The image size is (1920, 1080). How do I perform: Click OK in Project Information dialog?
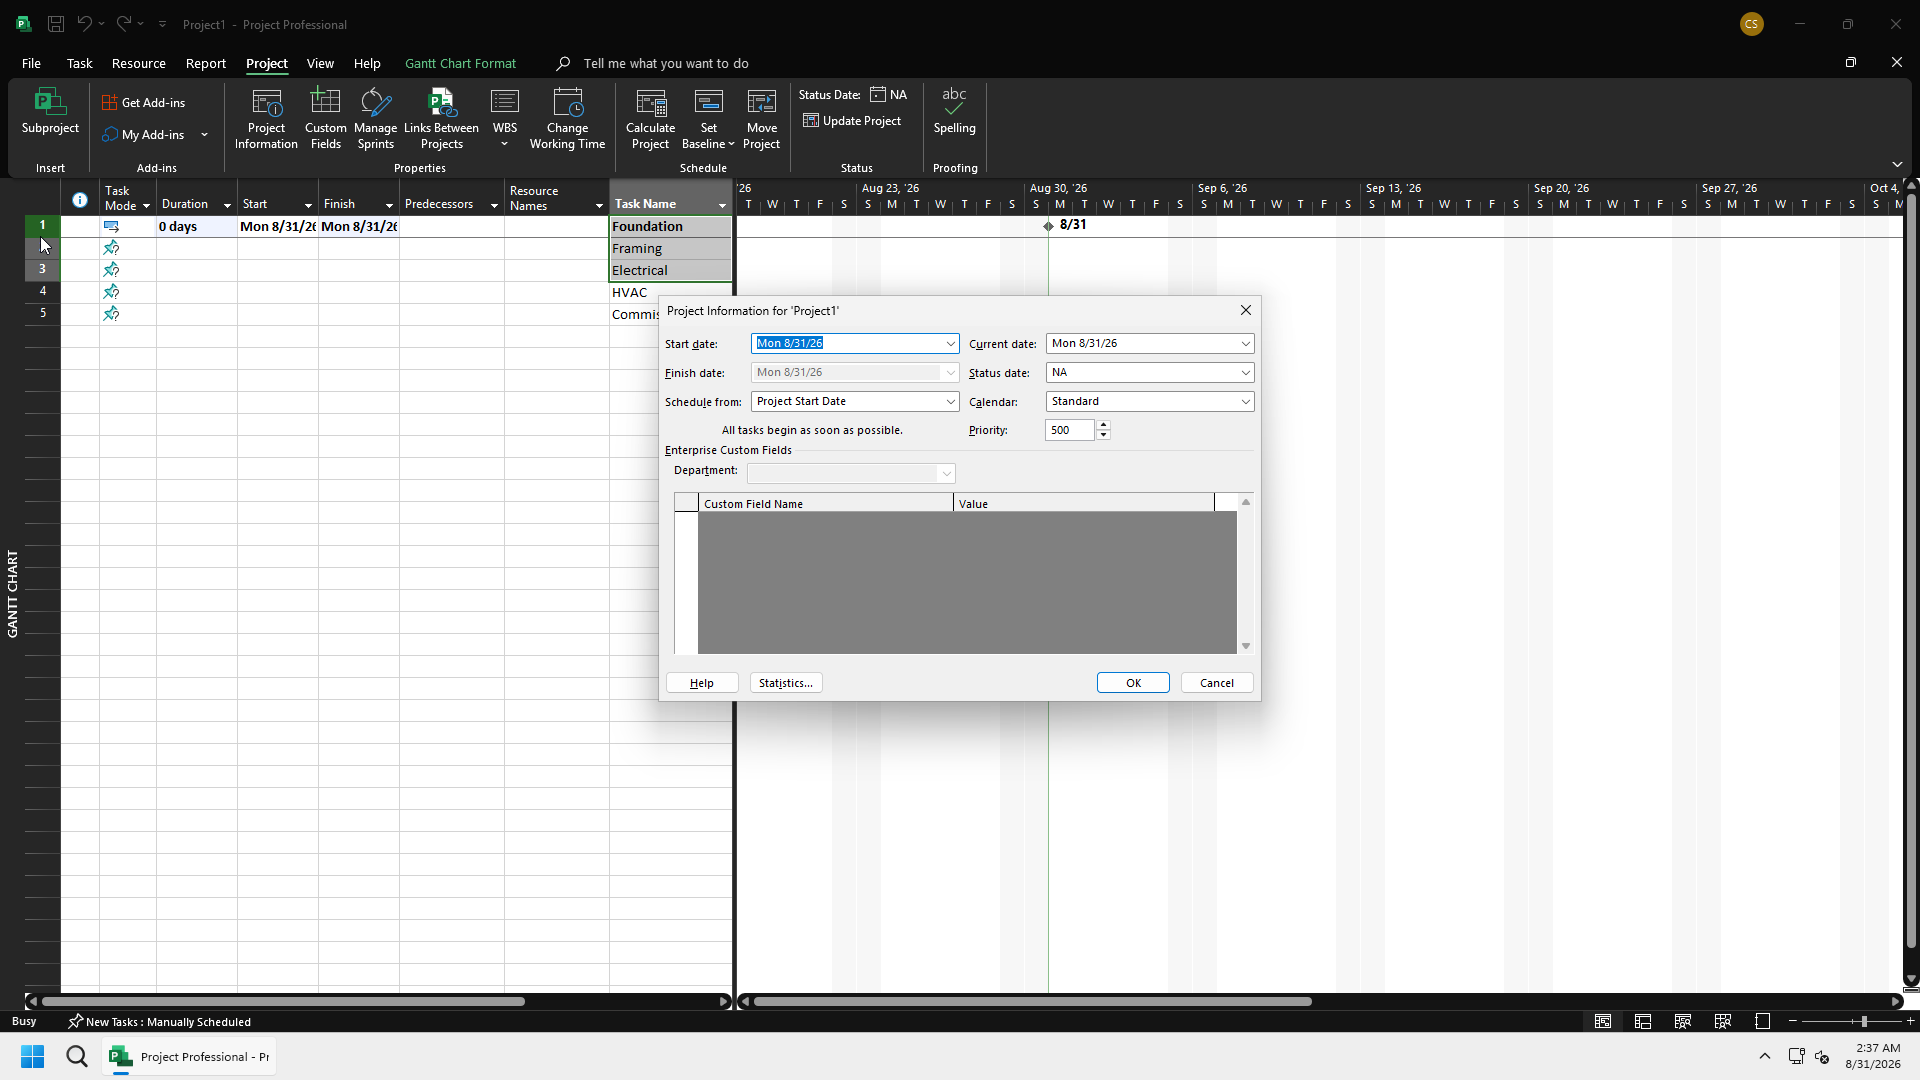(1133, 683)
